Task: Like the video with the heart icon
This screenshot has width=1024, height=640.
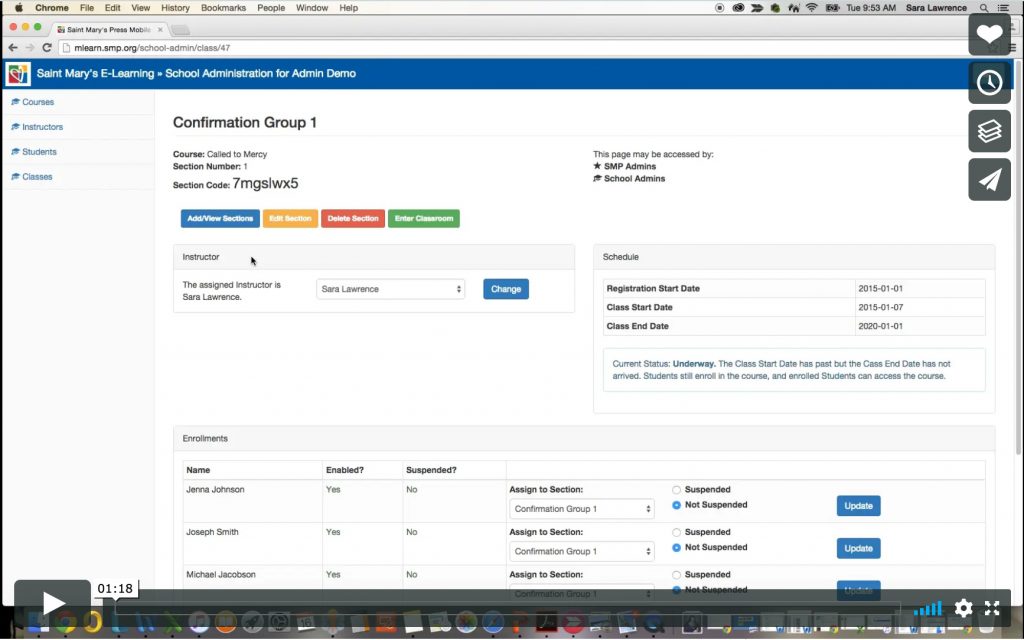Action: coord(989,34)
